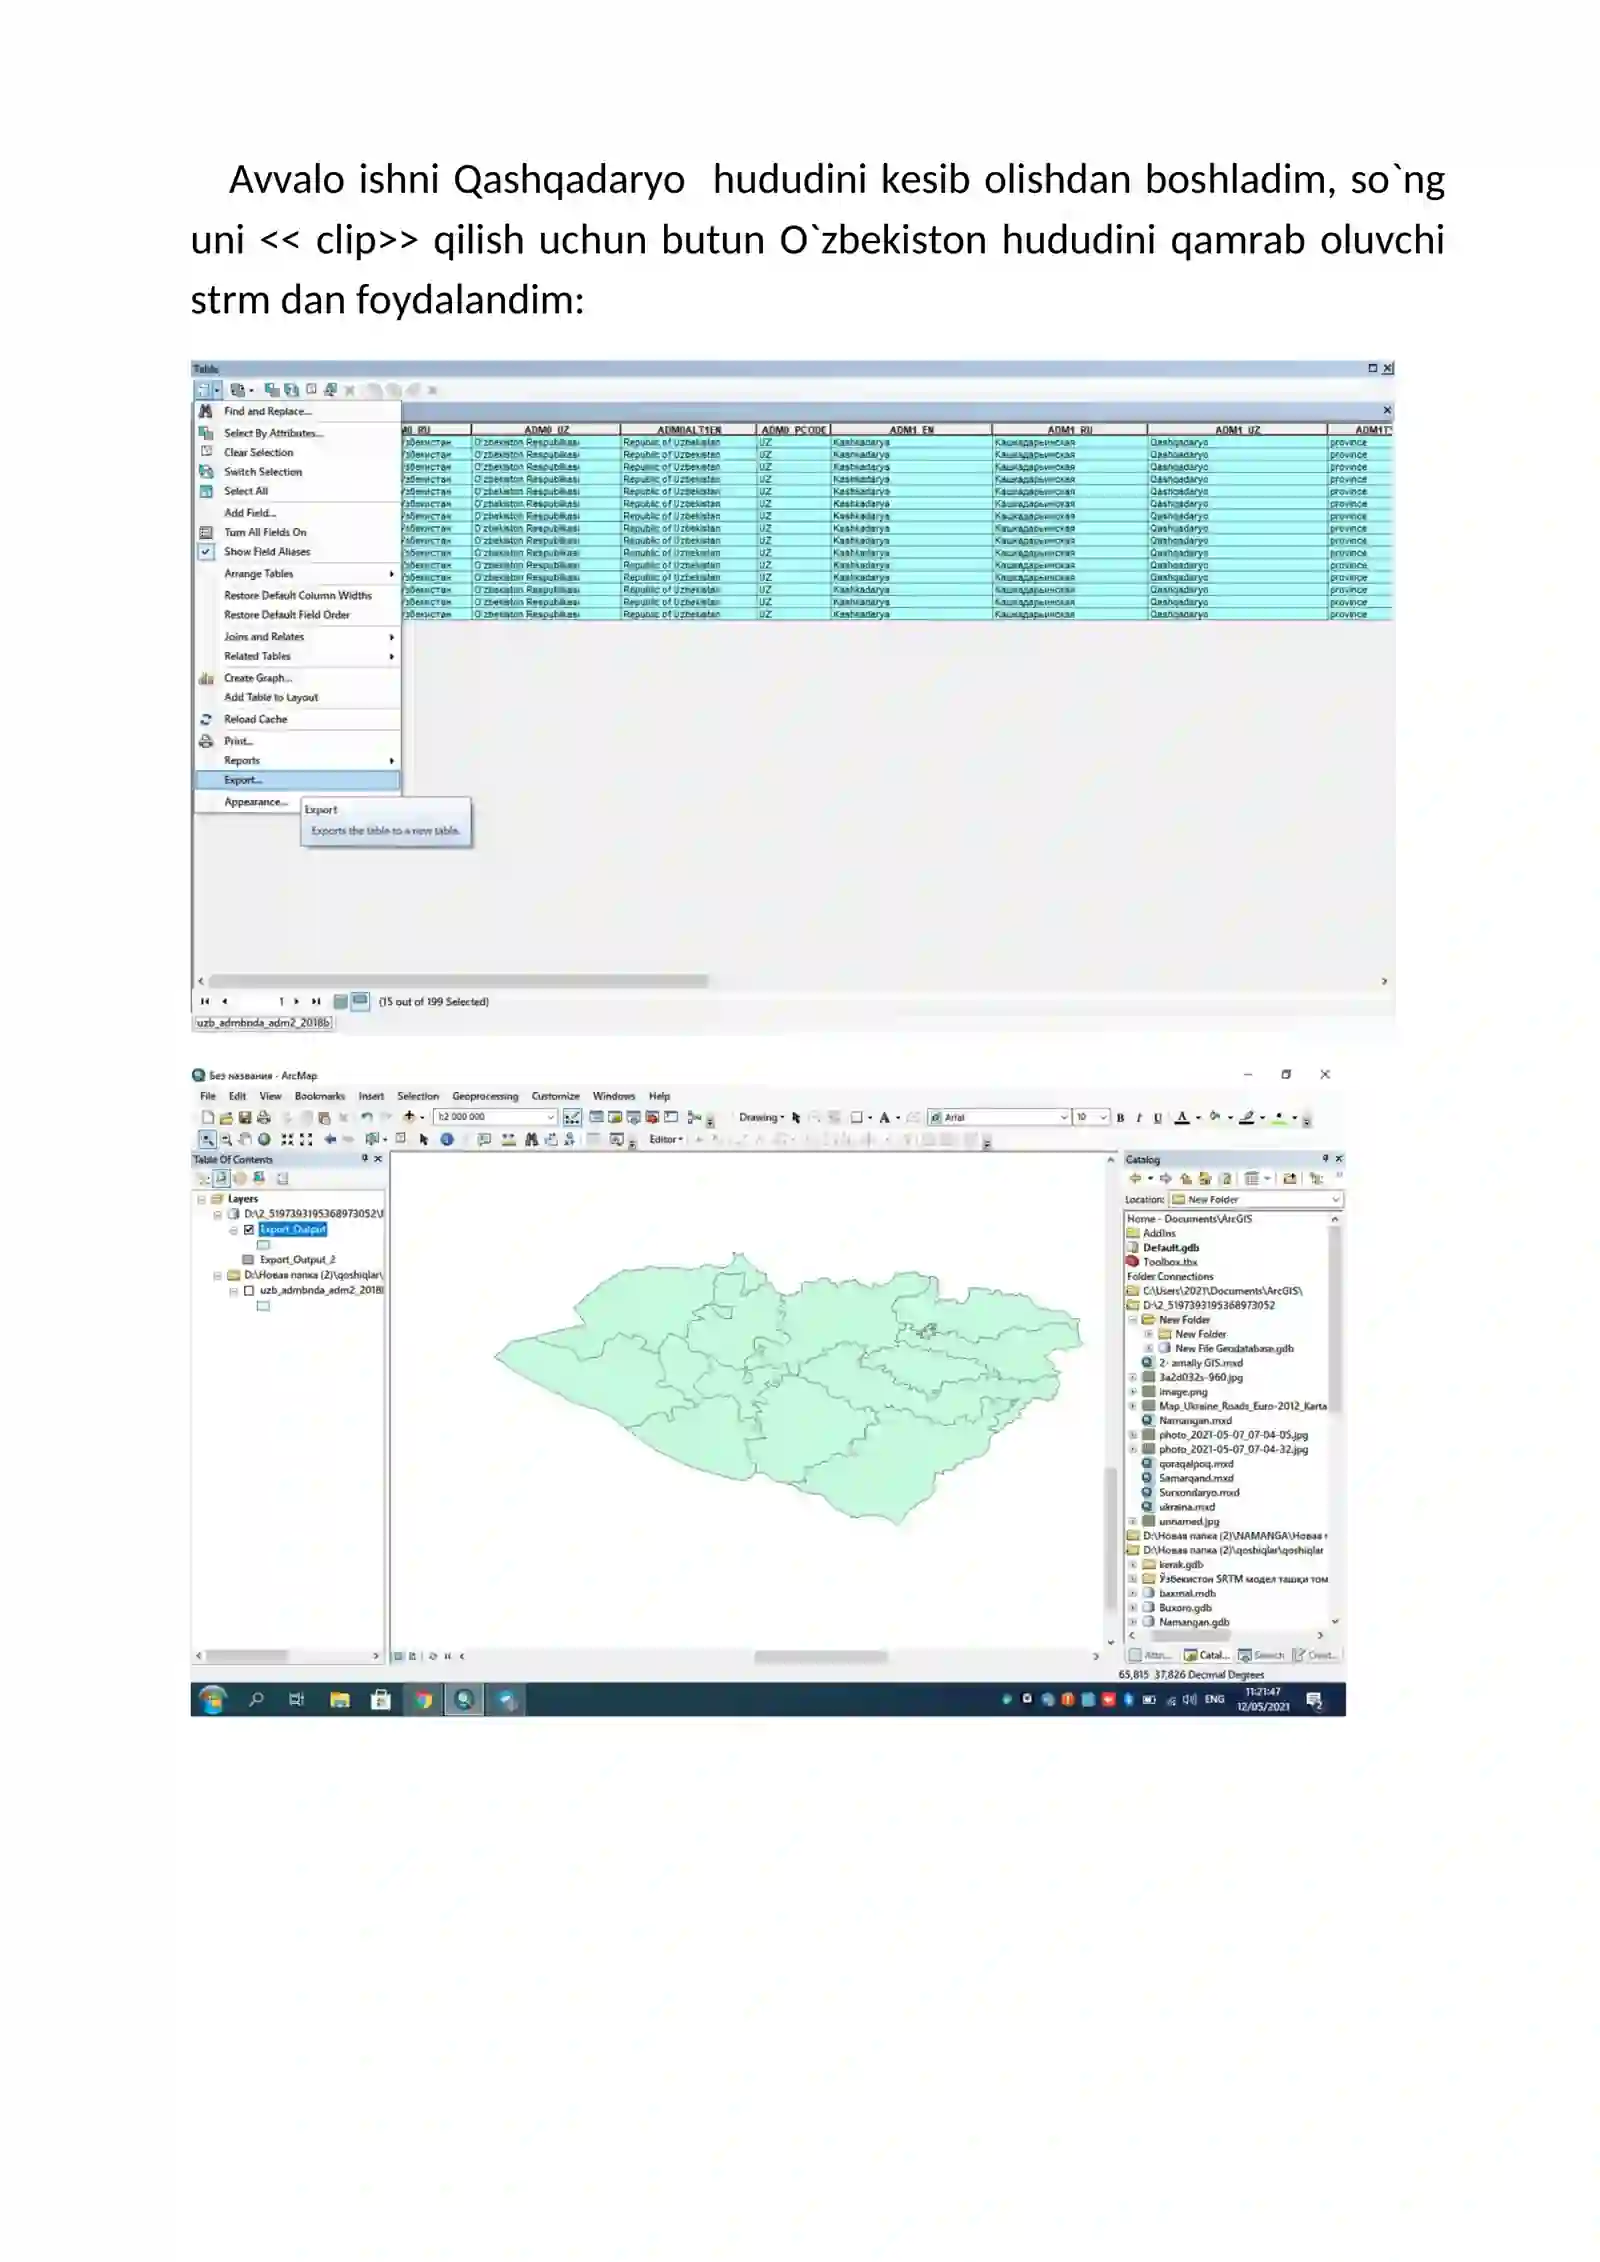Open the font size 10 dropdown
This screenshot has height=2262, width=1600.
pyautogui.click(x=1104, y=1117)
